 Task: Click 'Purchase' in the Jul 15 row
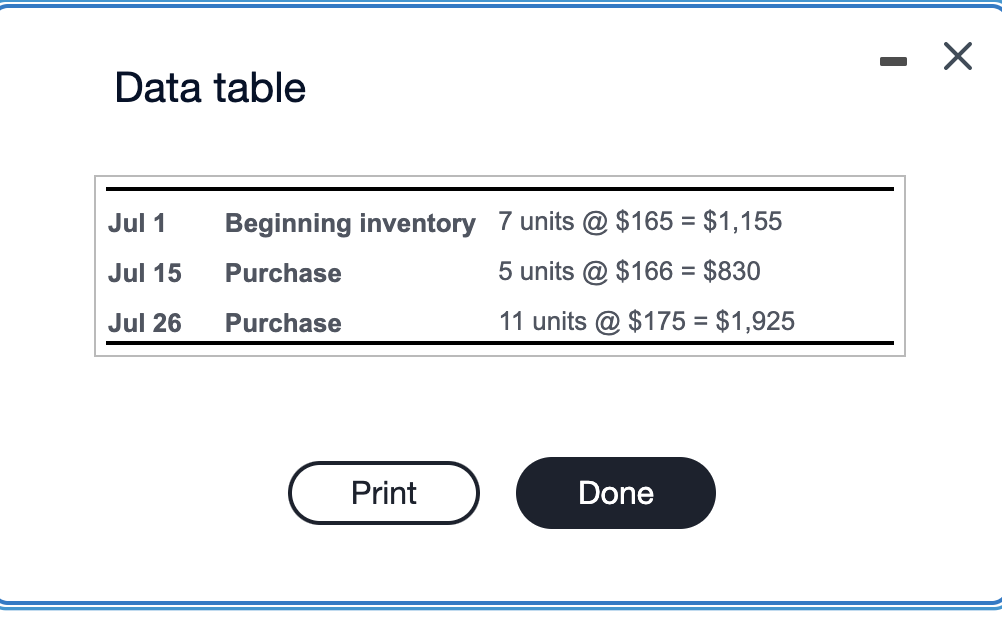point(283,273)
